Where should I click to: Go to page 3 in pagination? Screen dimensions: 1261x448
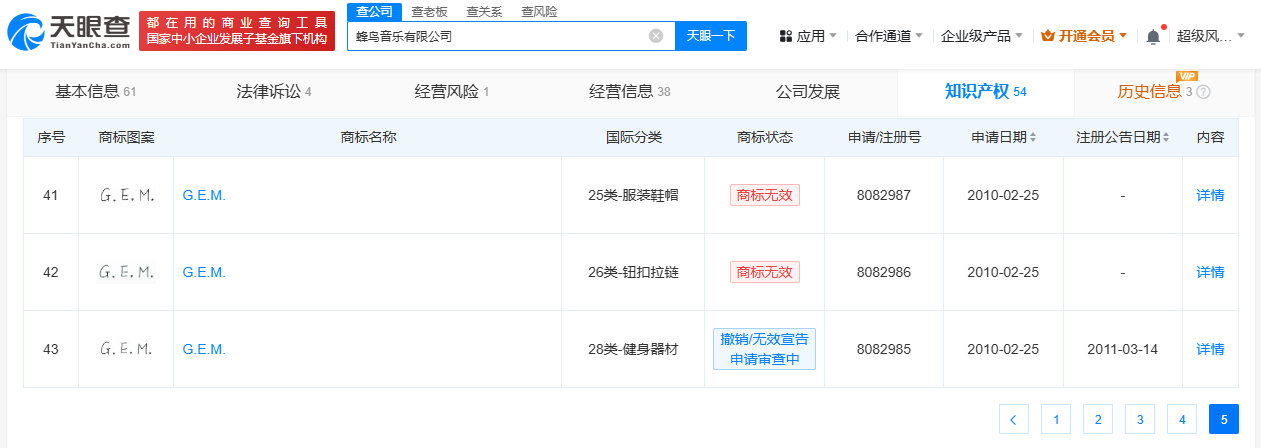(x=1140, y=419)
